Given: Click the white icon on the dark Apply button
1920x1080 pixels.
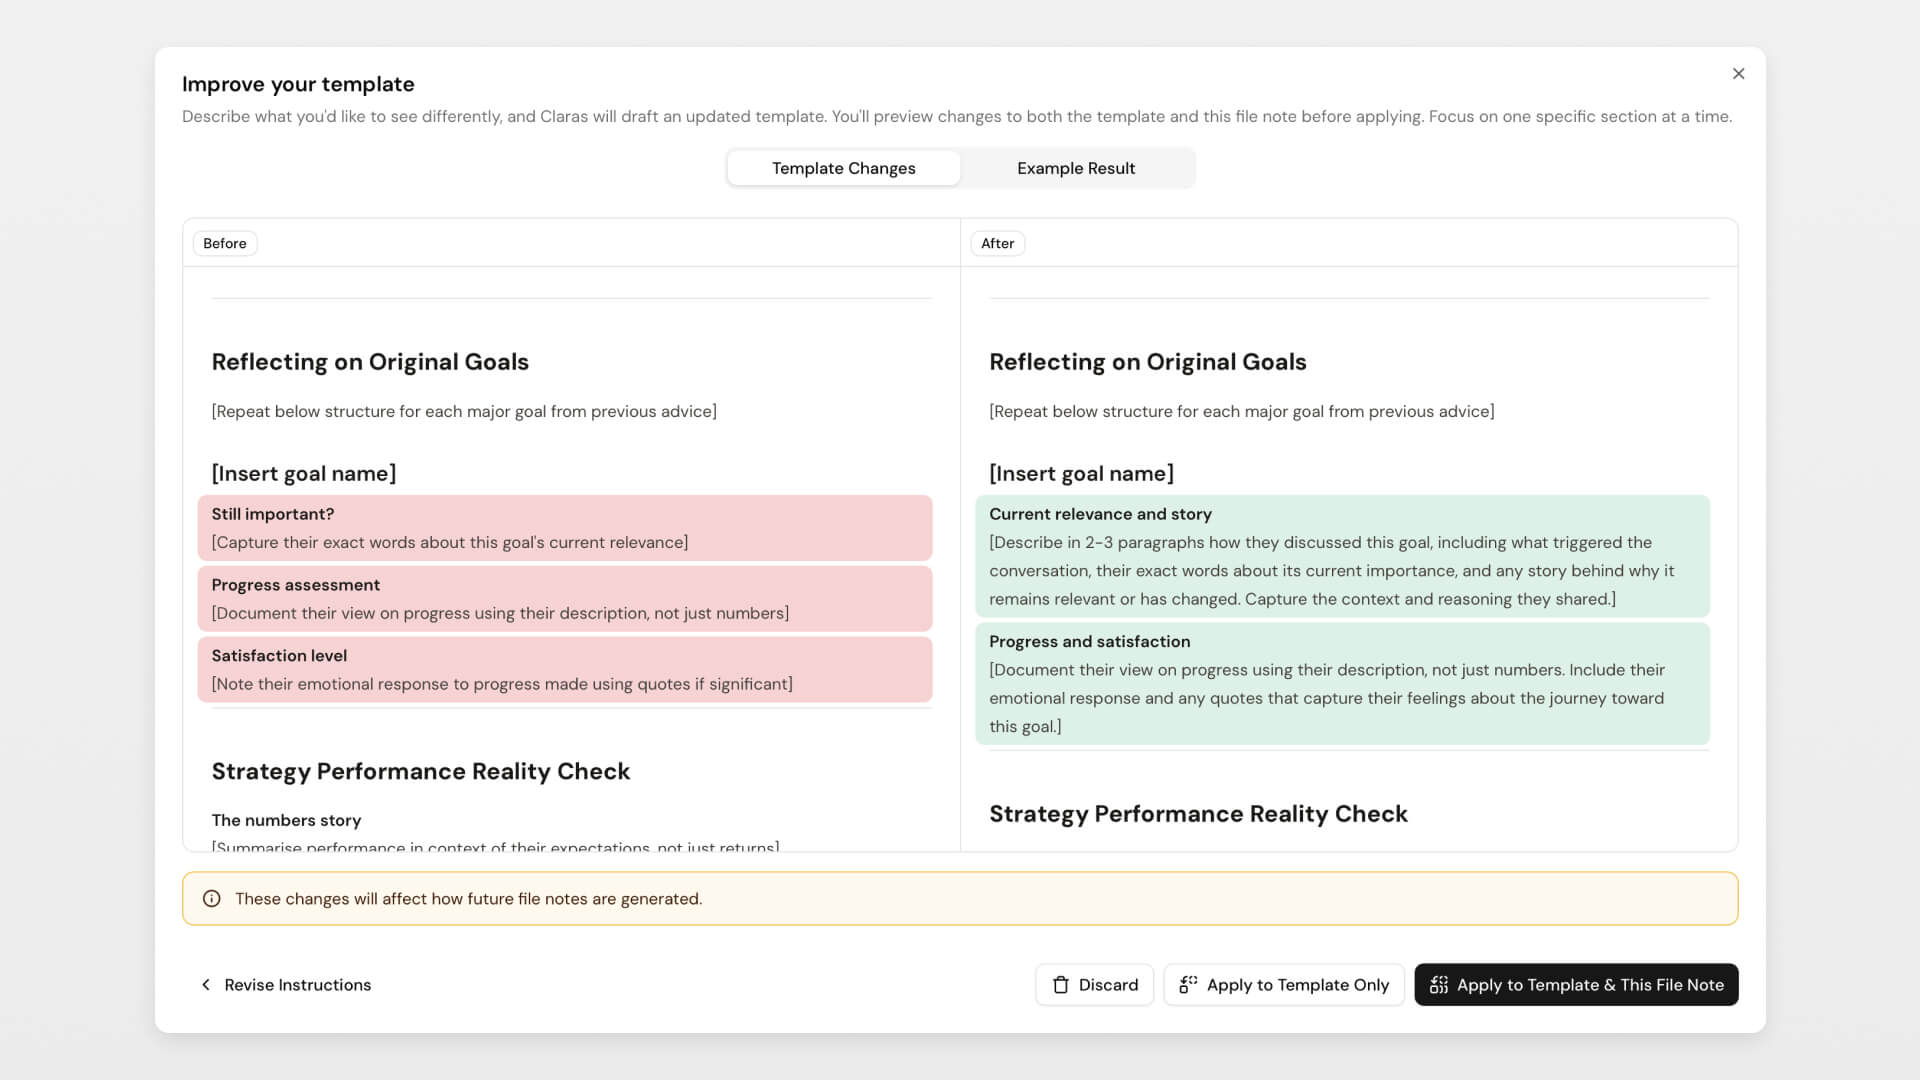Looking at the screenshot, I should pyautogui.click(x=1438, y=984).
